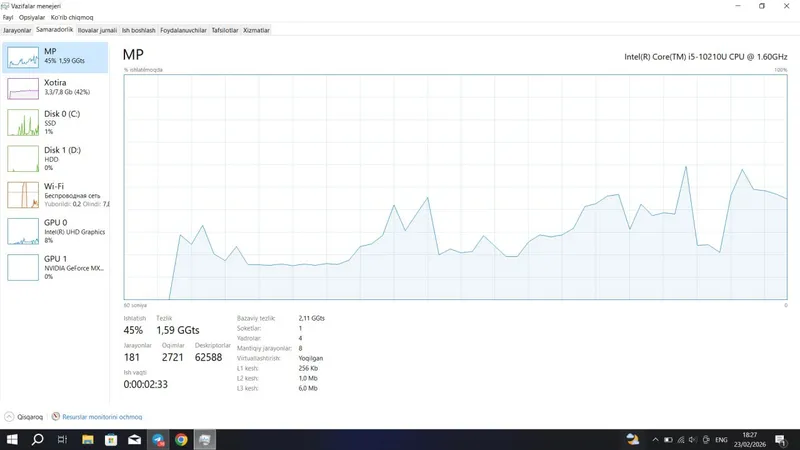The image size is (800, 450).
Task: Open the Tafsilotlar tab
Action: pos(224,30)
